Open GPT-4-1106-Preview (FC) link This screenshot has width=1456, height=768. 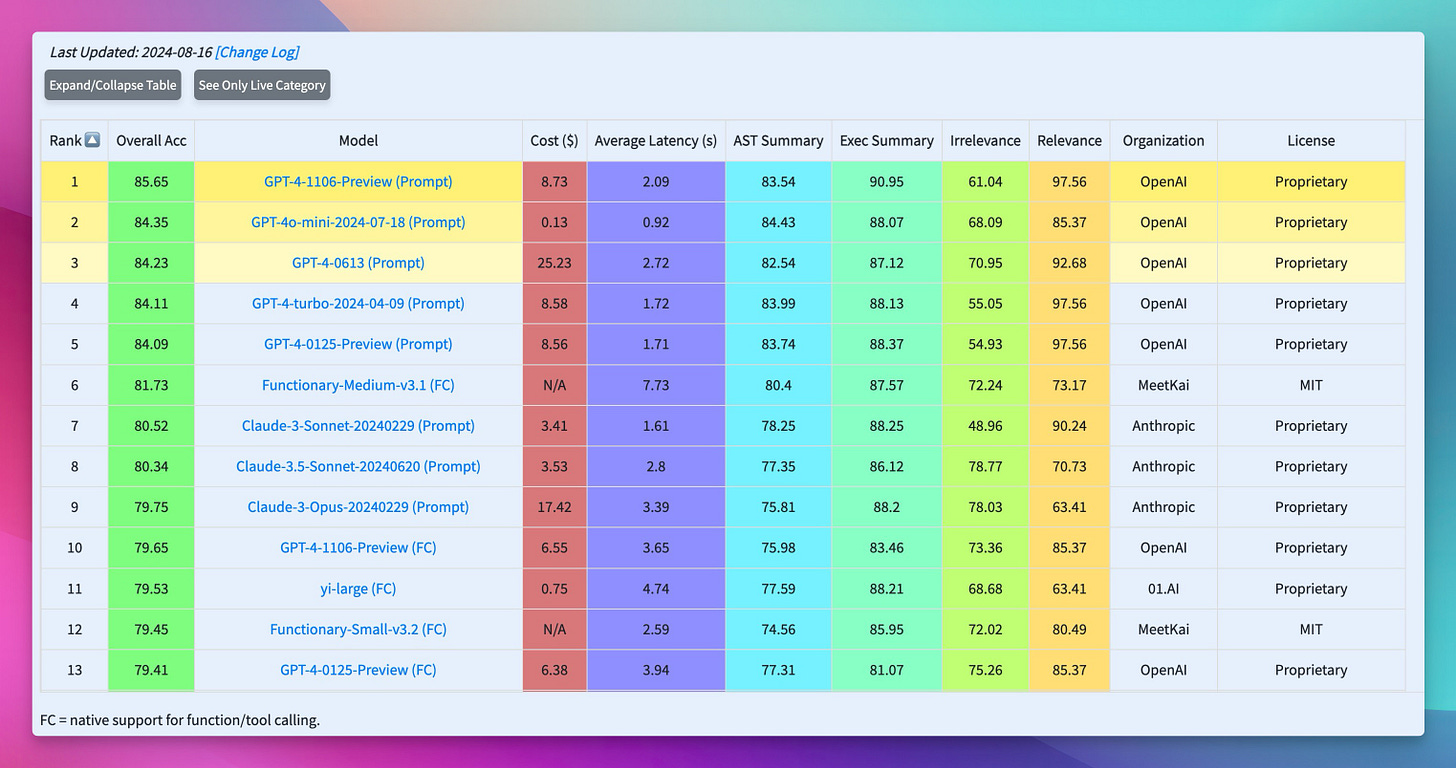pyautogui.click(x=358, y=548)
